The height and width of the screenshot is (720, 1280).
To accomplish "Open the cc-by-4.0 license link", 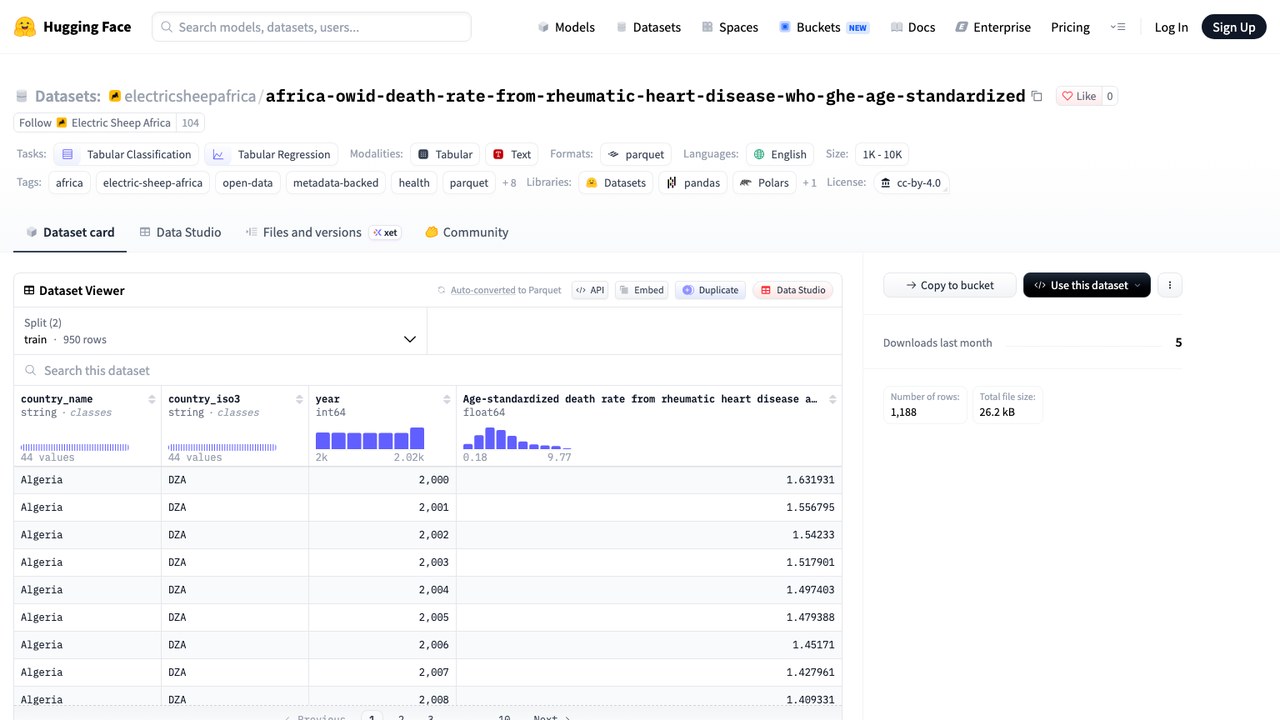I will tap(911, 183).
